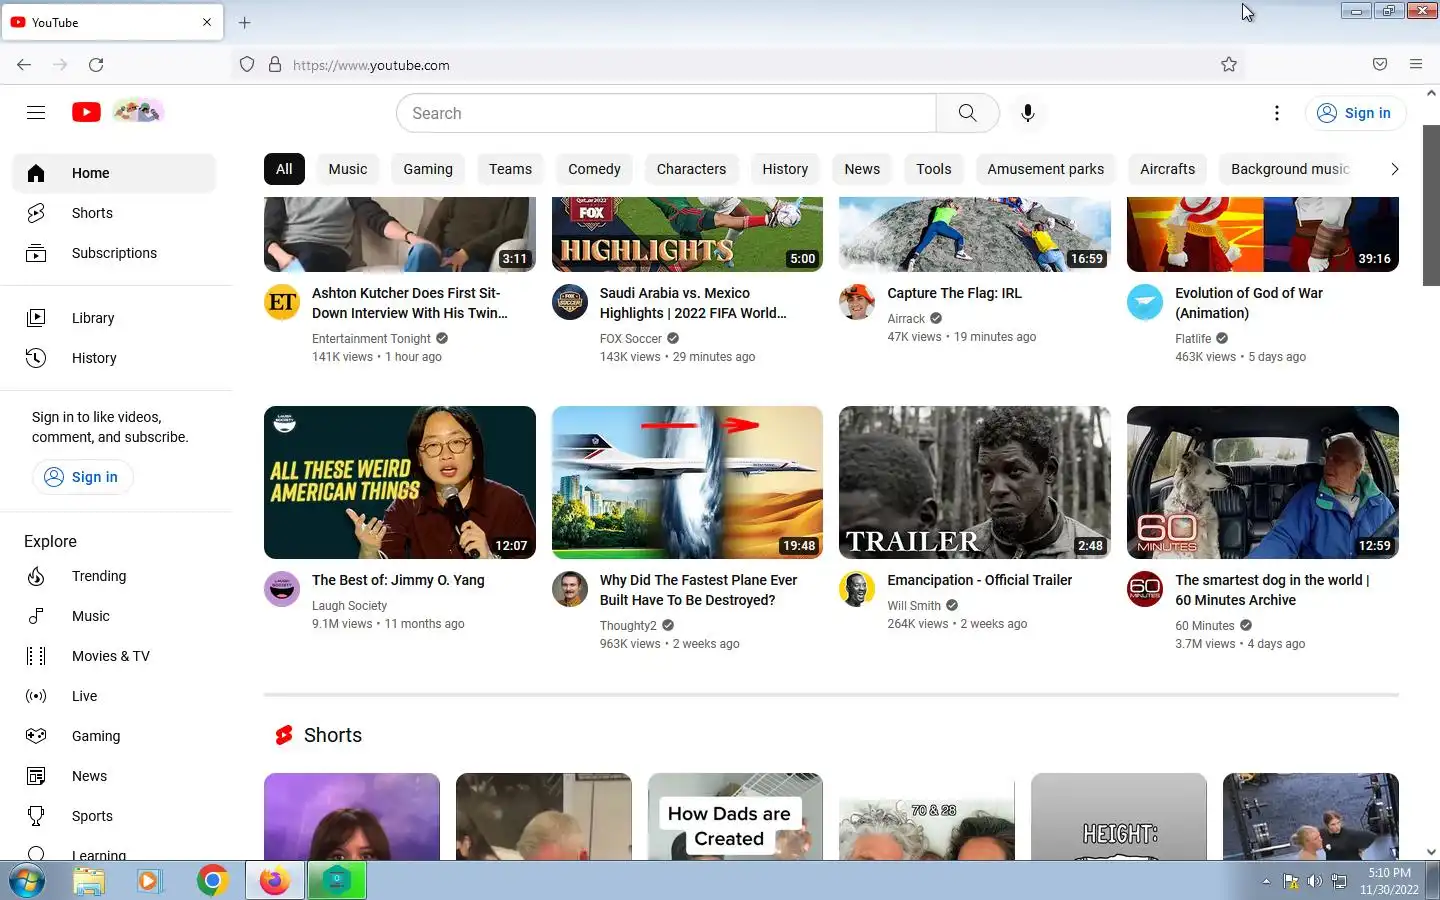Image resolution: width=1440 pixels, height=900 pixels.
Task: Click the taskbar volume speaker icon
Action: pyautogui.click(x=1314, y=881)
